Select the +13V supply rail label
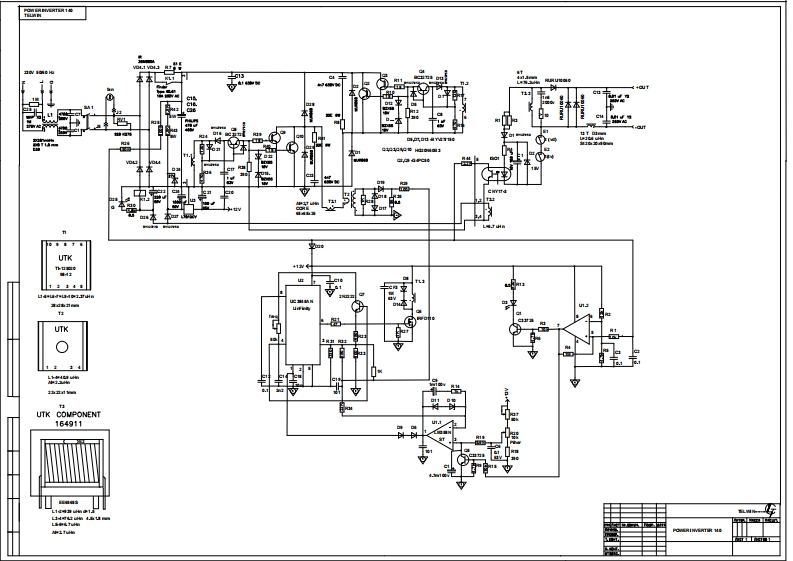Image resolution: width=793 pixels, height=561 pixels. (x=300, y=265)
